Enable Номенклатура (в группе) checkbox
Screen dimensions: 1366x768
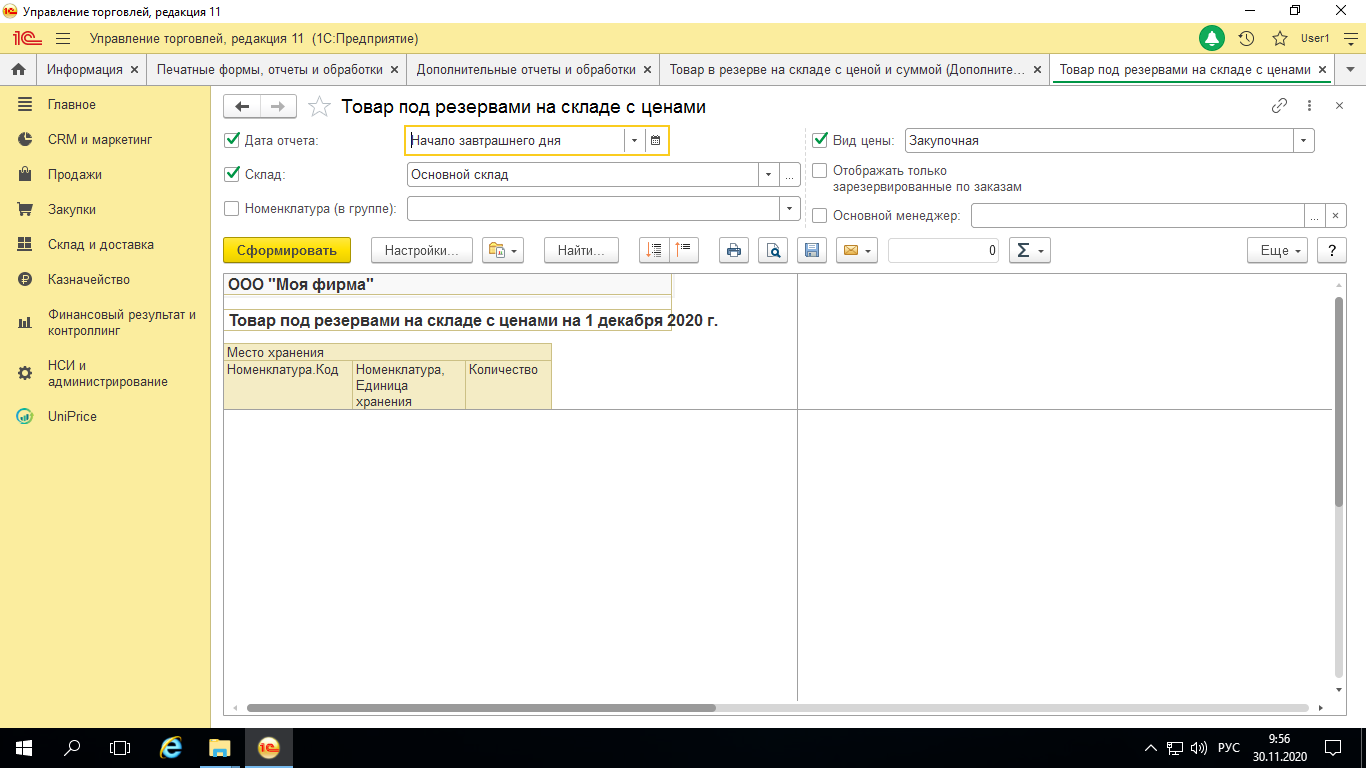point(232,209)
